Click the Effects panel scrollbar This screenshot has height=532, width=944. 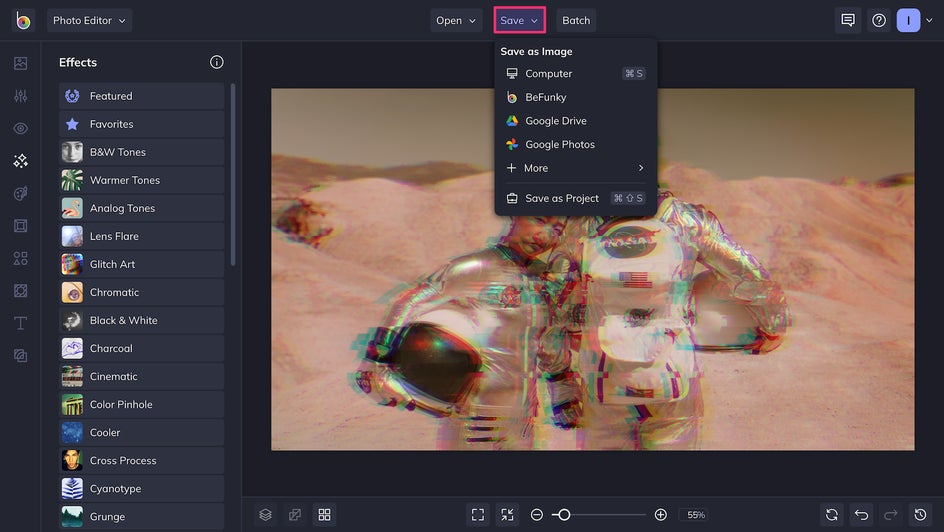pyautogui.click(x=233, y=175)
